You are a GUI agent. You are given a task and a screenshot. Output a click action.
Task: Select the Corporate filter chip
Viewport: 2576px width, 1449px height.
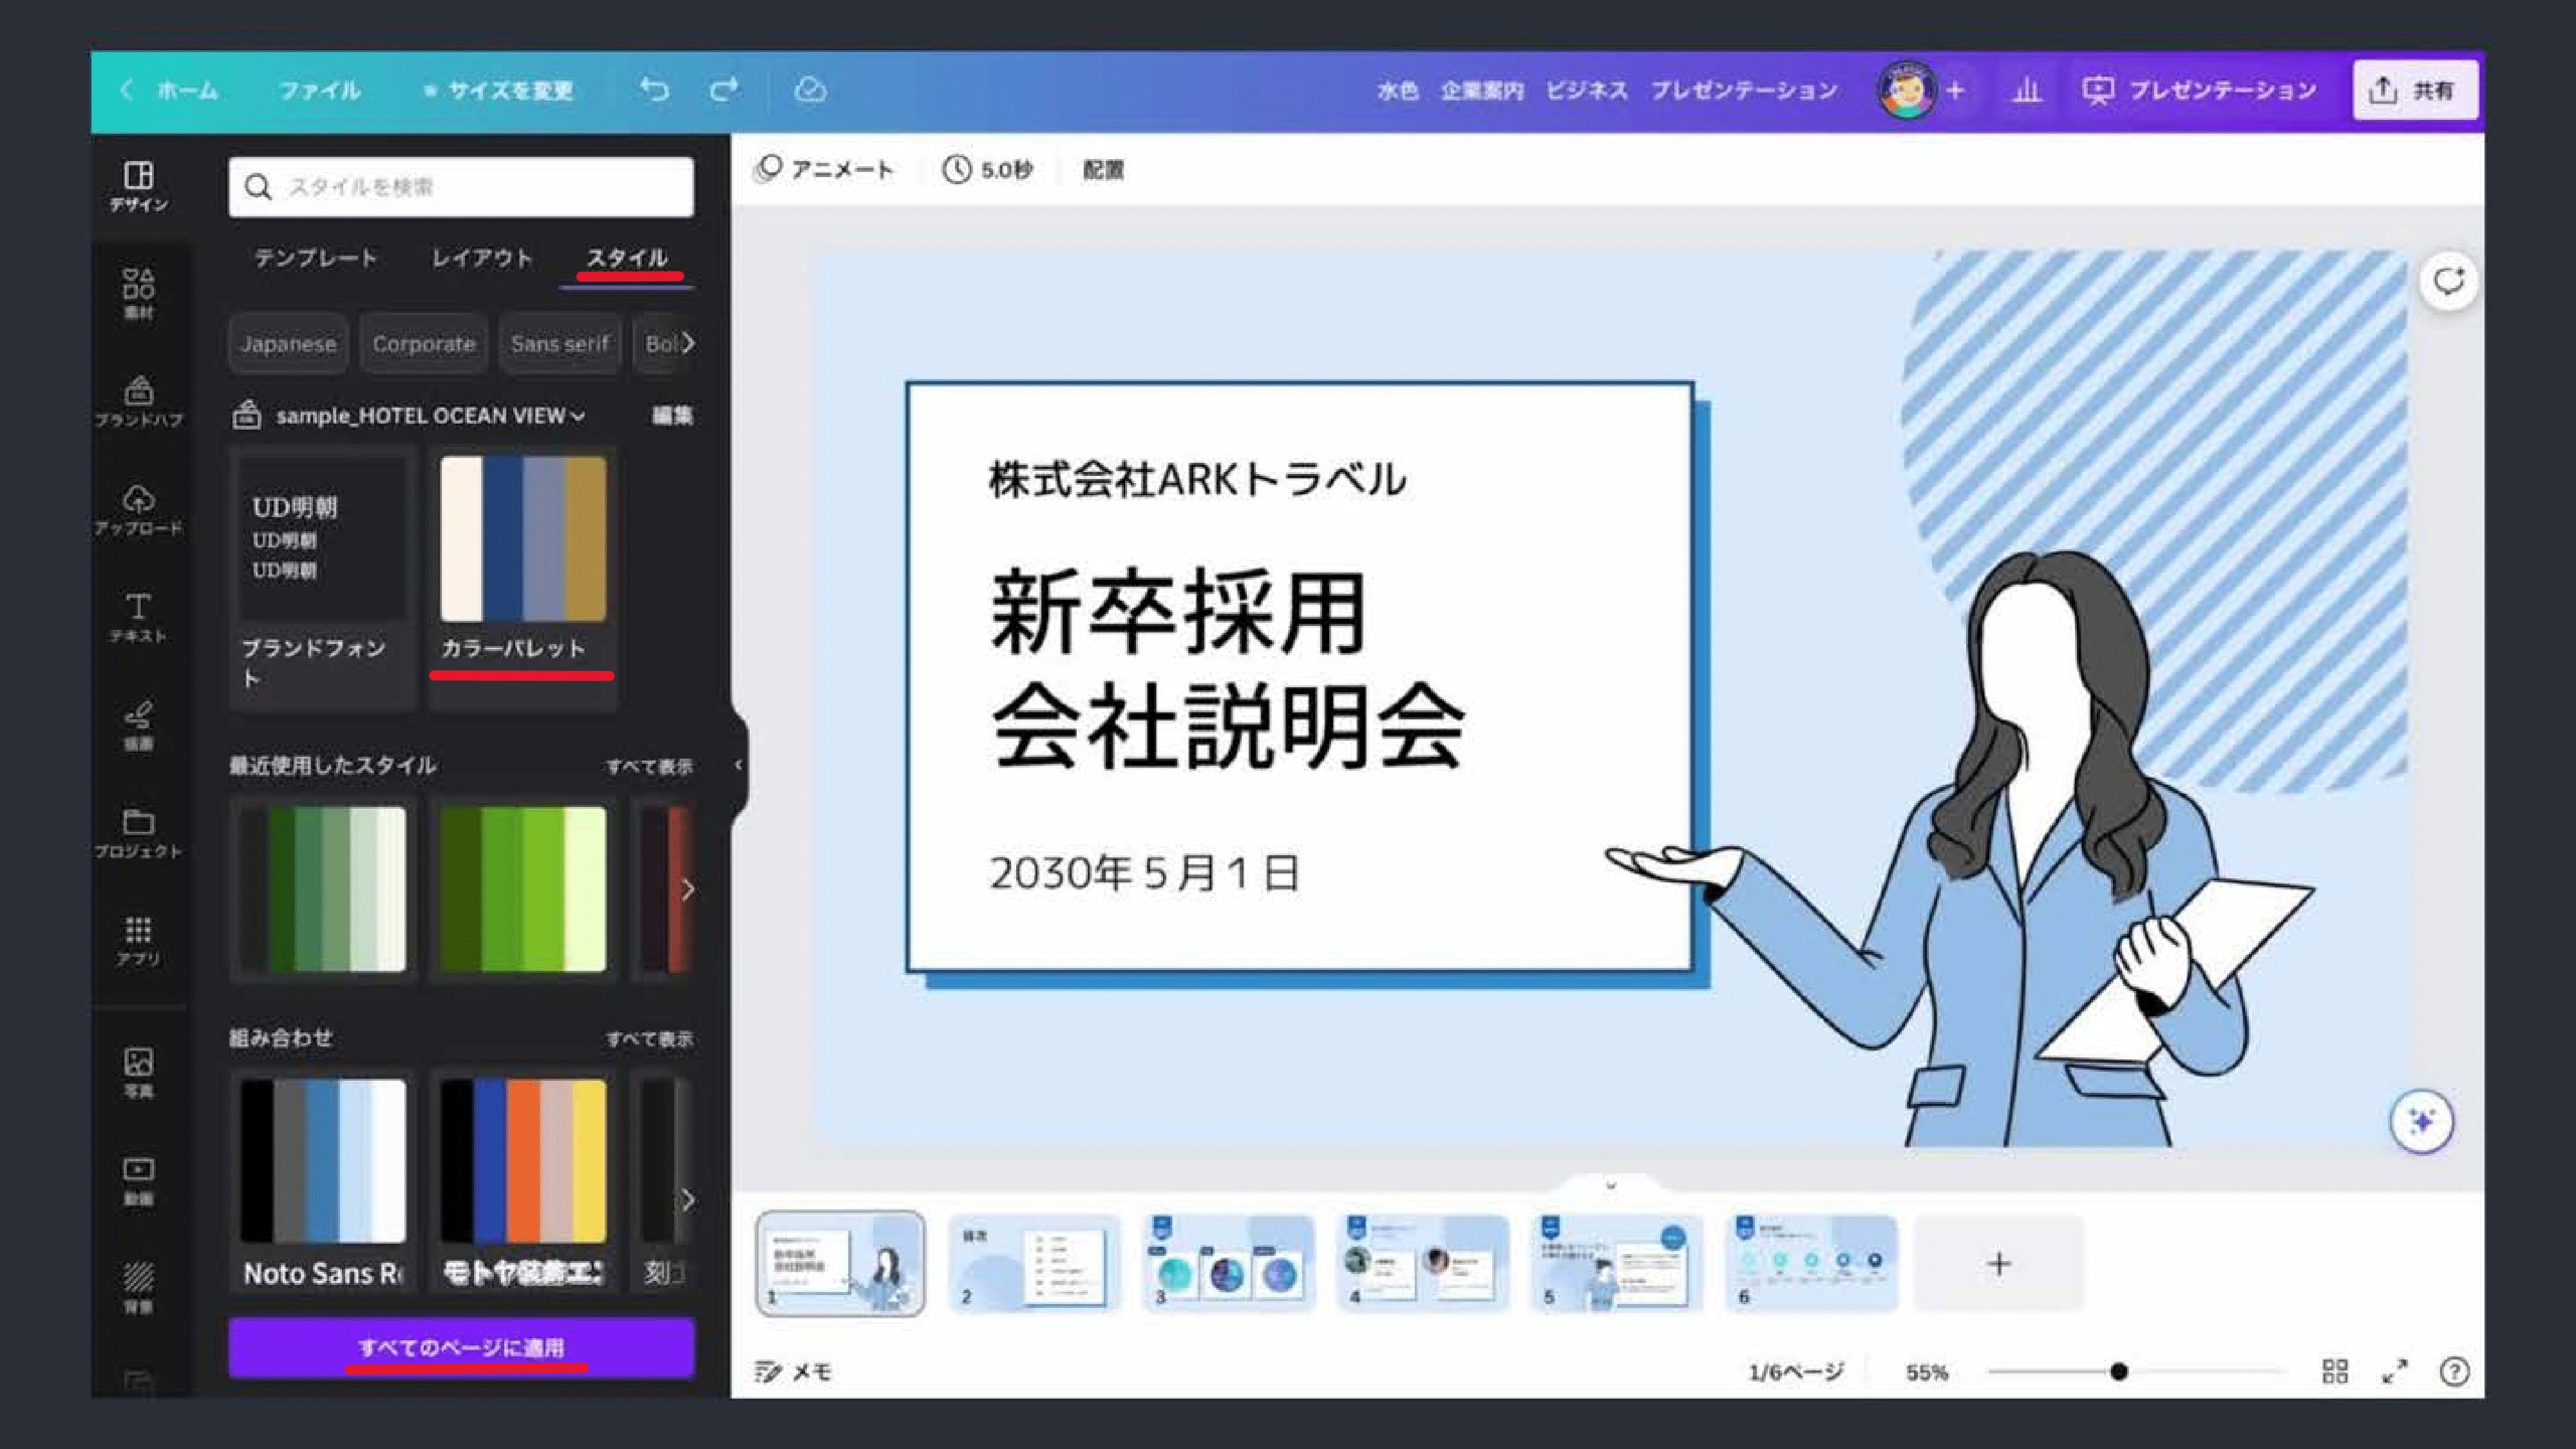pos(423,343)
